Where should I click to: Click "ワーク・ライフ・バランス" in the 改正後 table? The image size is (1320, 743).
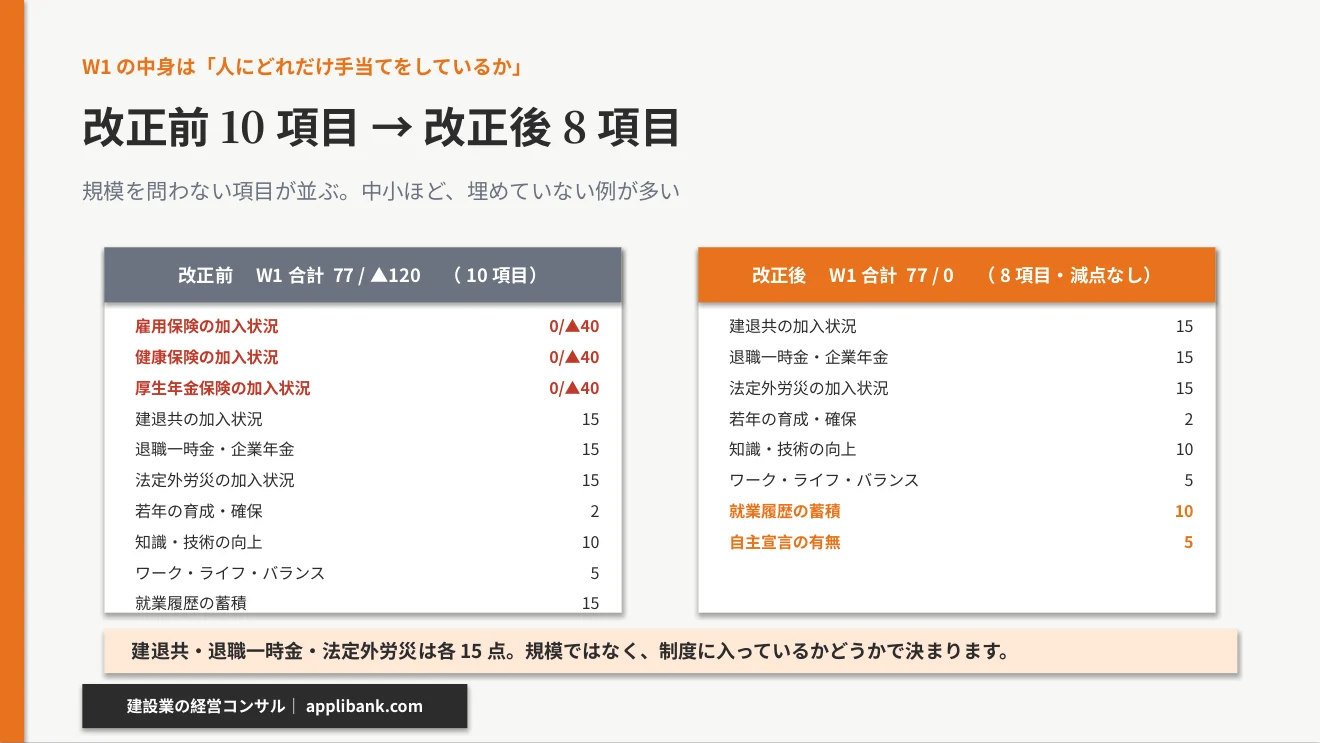coord(824,481)
